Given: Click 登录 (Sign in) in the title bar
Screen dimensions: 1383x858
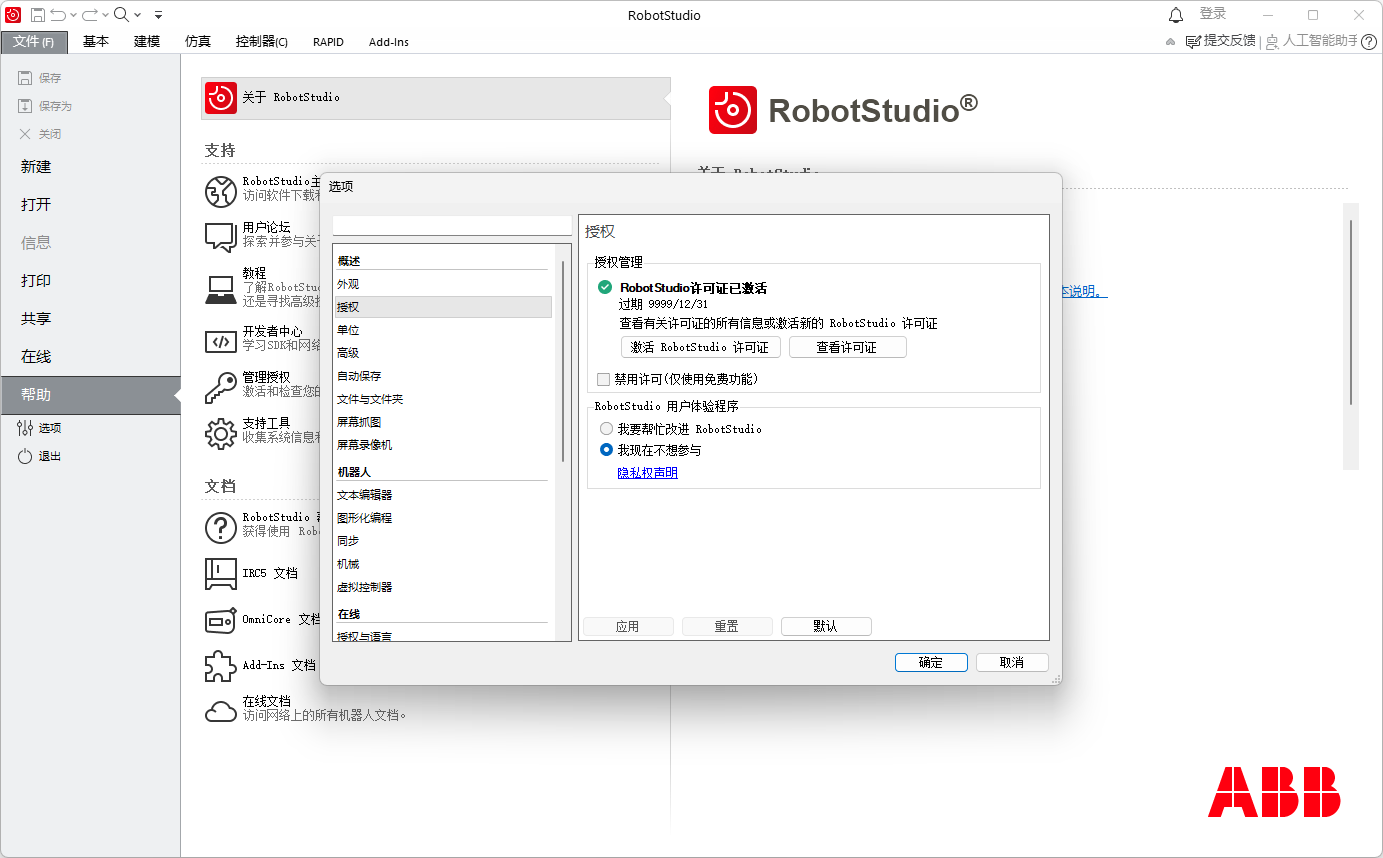Looking at the screenshot, I should click(1213, 14).
